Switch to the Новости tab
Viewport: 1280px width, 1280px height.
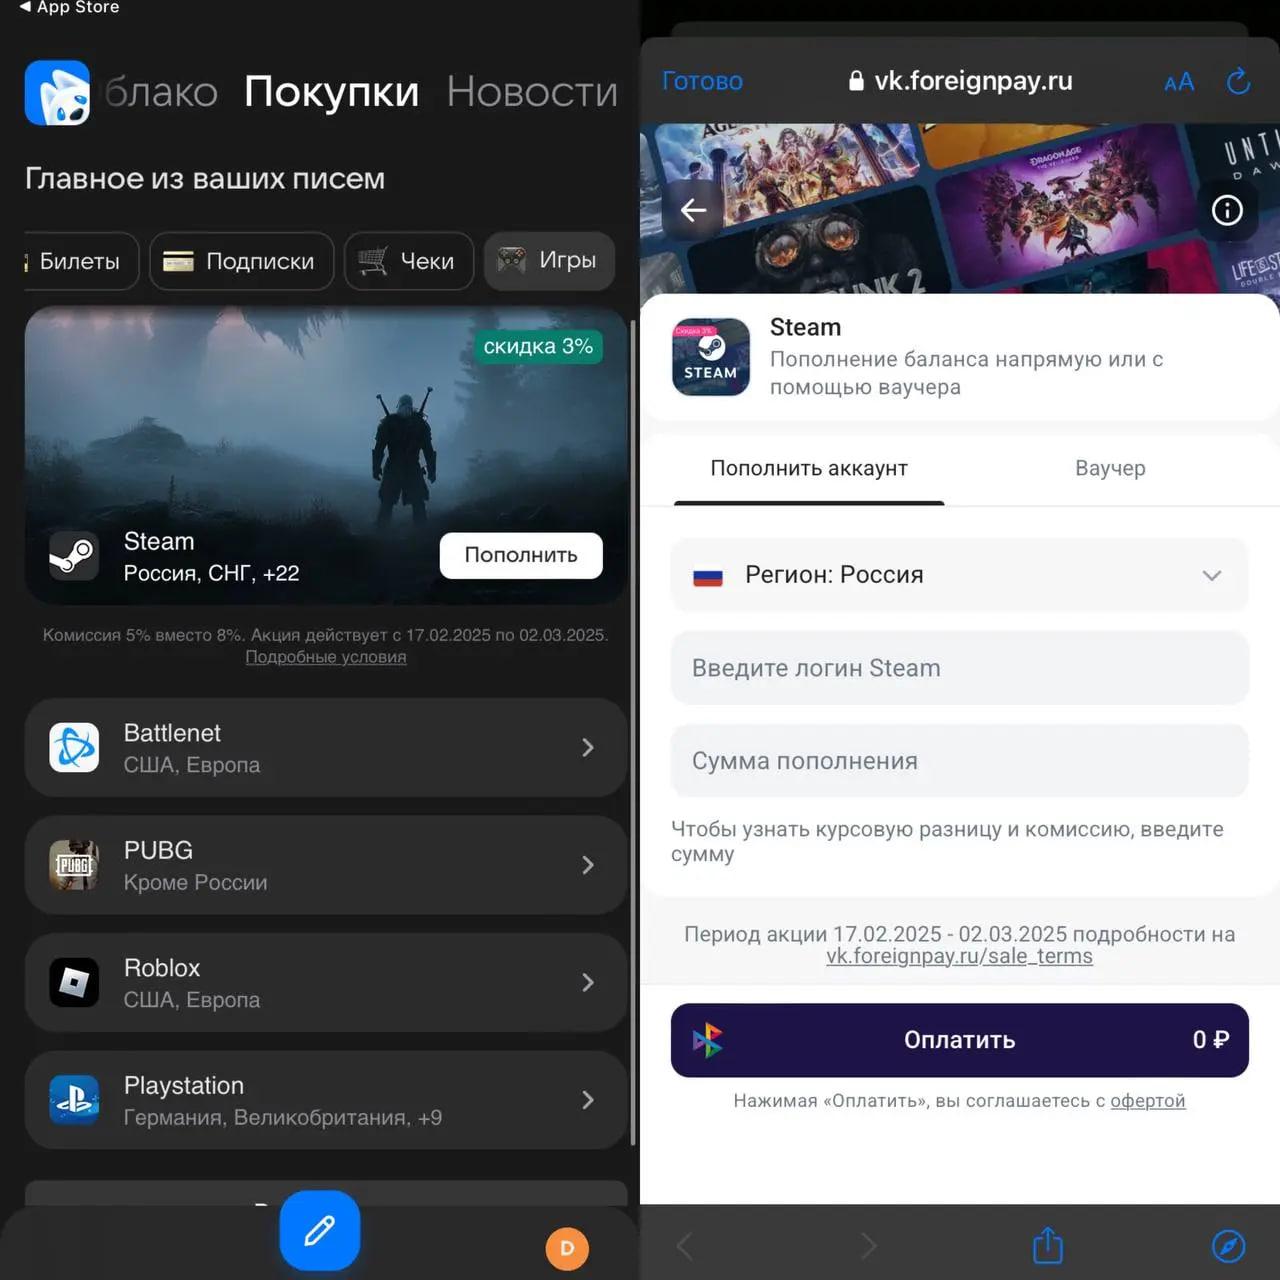[532, 92]
